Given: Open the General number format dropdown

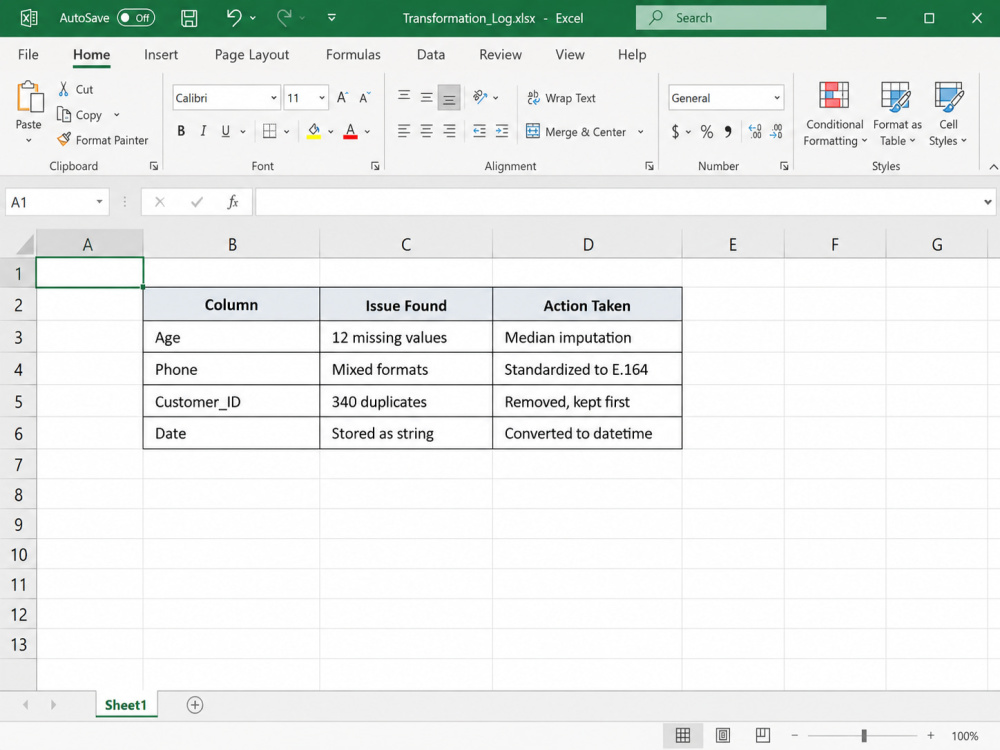Looking at the screenshot, I should tap(777, 98).
